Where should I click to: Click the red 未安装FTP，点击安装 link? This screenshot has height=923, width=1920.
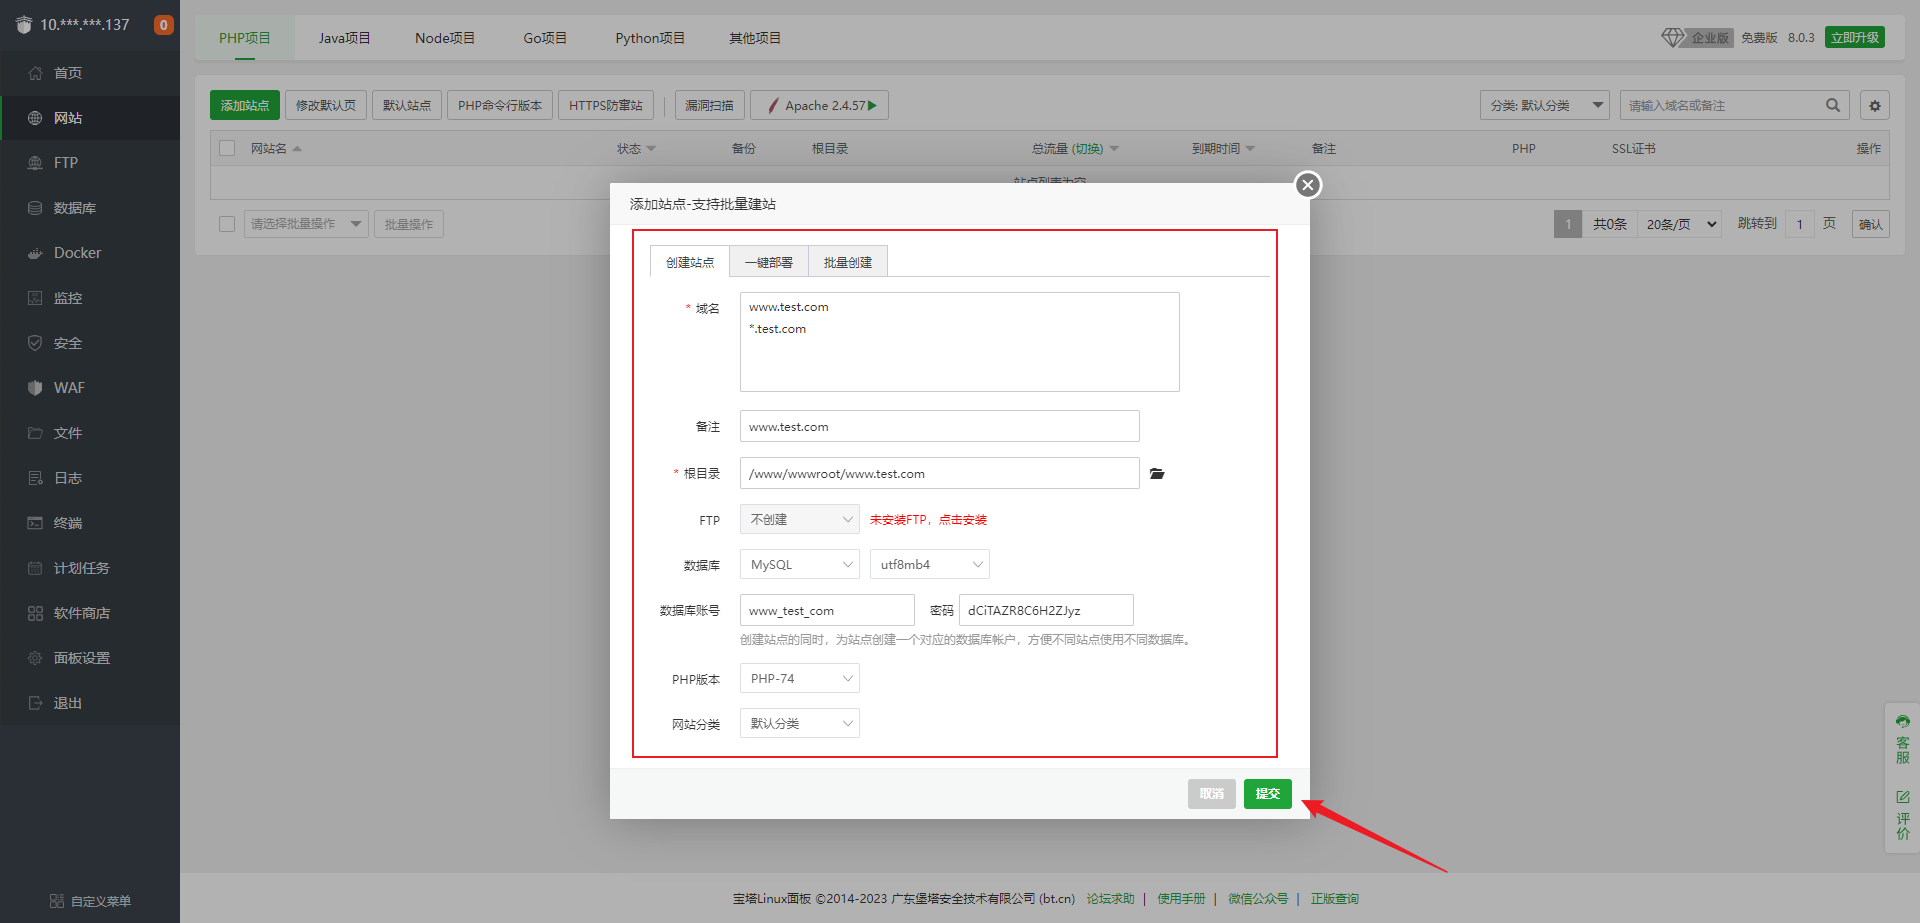[928, 520]
